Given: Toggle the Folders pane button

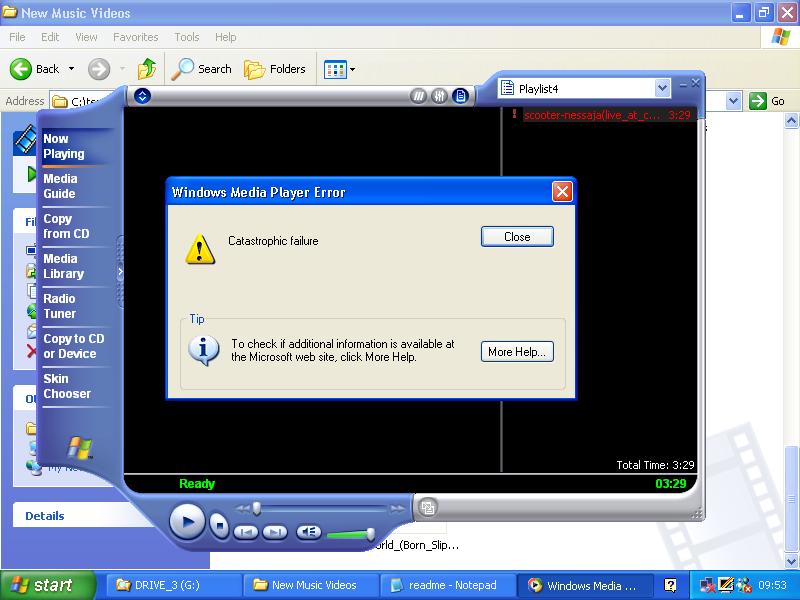Looking at the screenshot, I should [x=275, y=69].
